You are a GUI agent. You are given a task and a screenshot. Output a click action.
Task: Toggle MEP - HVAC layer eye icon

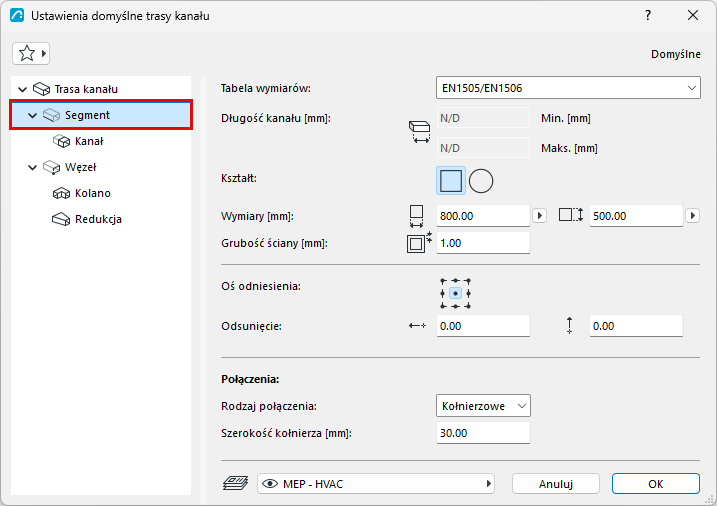click(x=270, y=484)
